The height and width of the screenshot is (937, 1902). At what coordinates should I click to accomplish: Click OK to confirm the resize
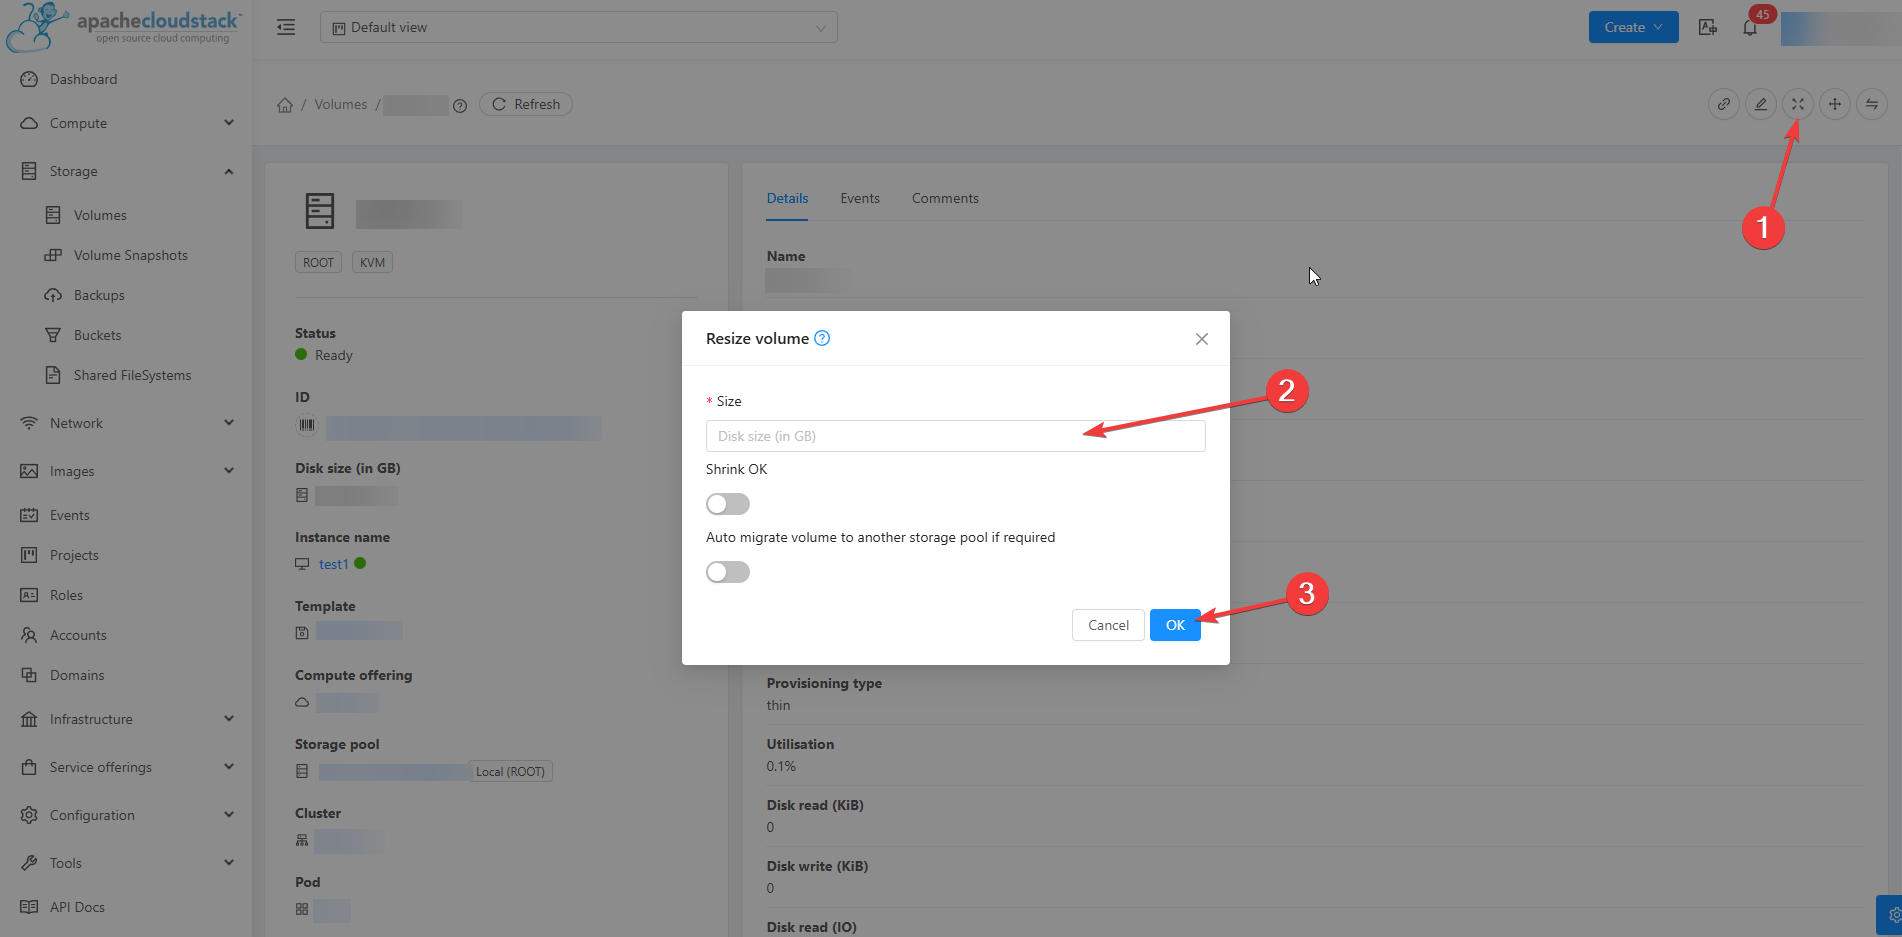[1174, 625]
